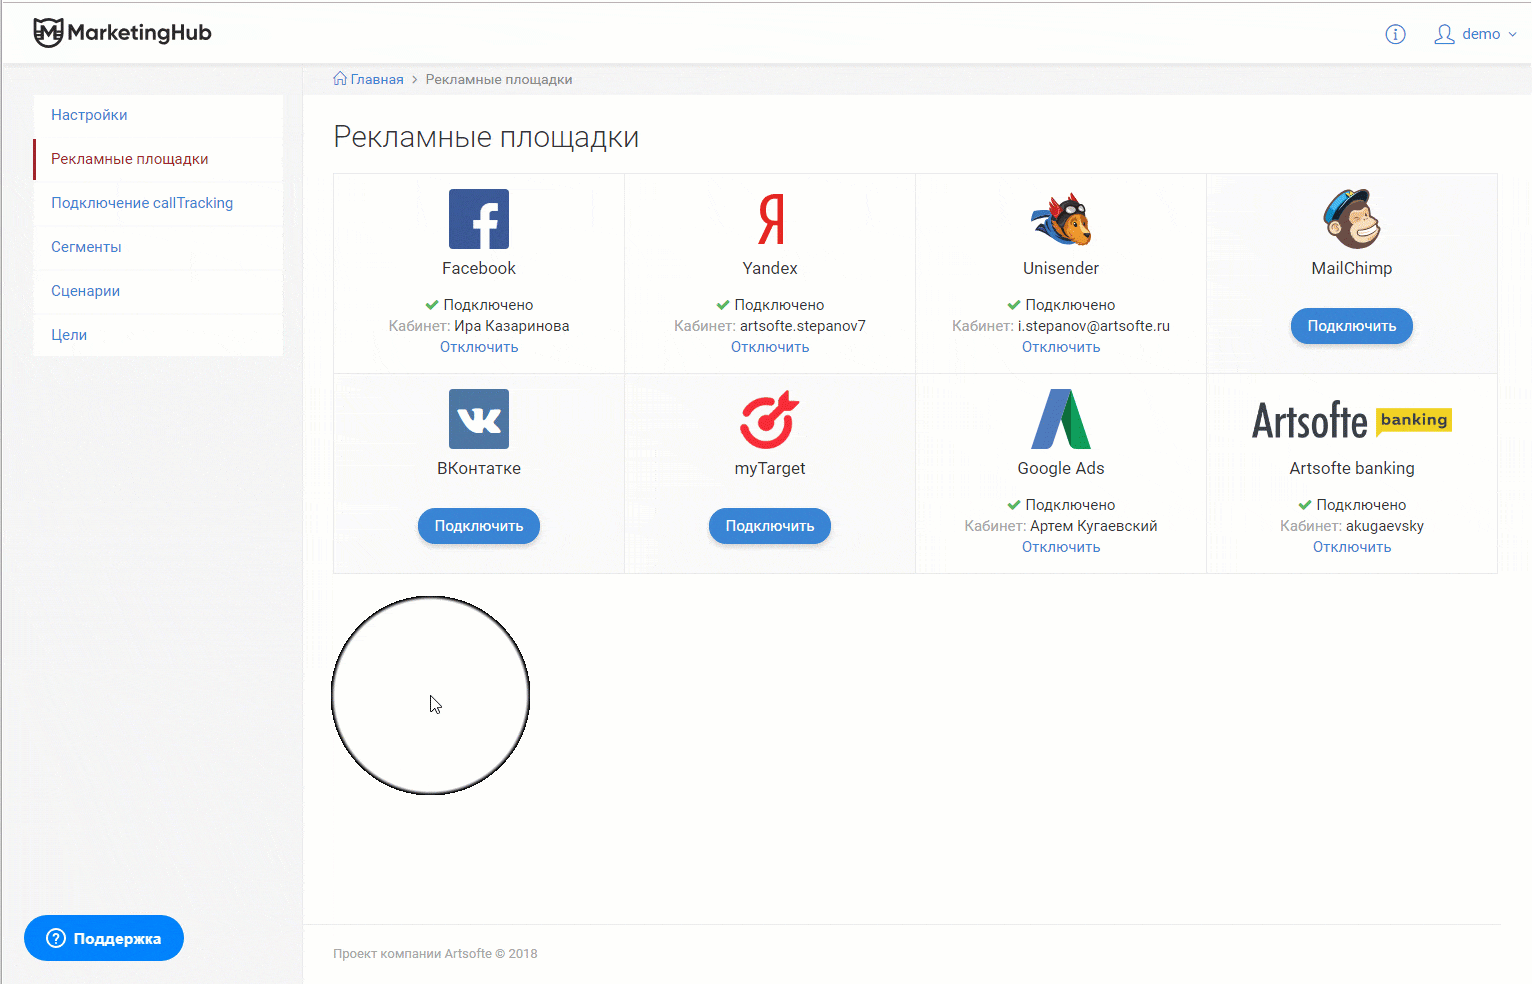Connect MailChimp with Подключить button
Image resolution: width=1532 pixels, height=984 pixels.
(x=1352, y=326)
